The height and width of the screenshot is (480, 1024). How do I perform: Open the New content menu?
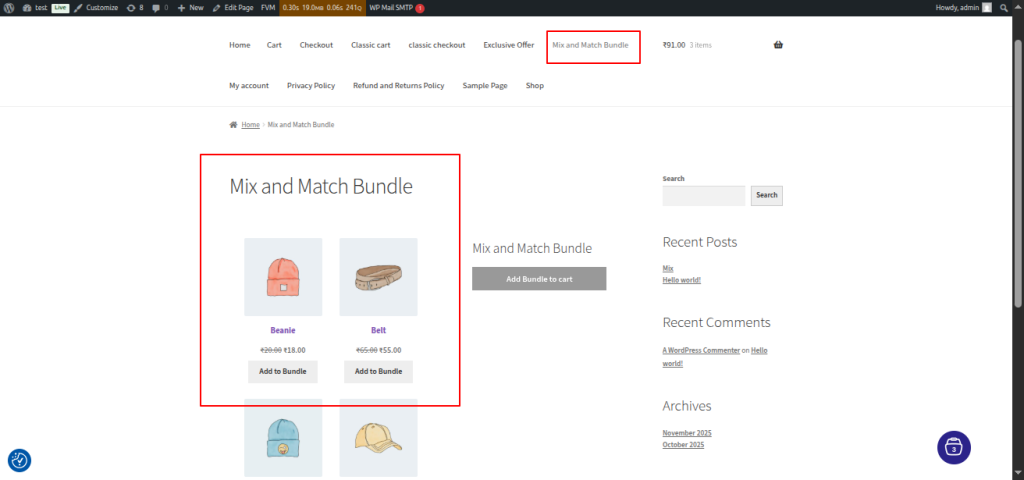click(191, 8)
